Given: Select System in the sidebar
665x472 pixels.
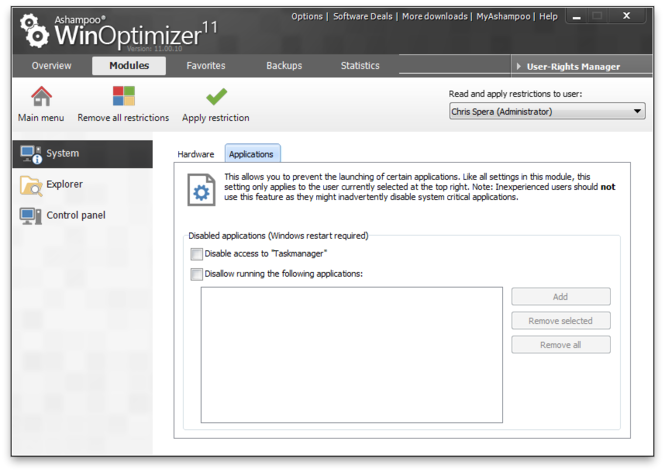Looking at the screenshot, I should 83,154.
